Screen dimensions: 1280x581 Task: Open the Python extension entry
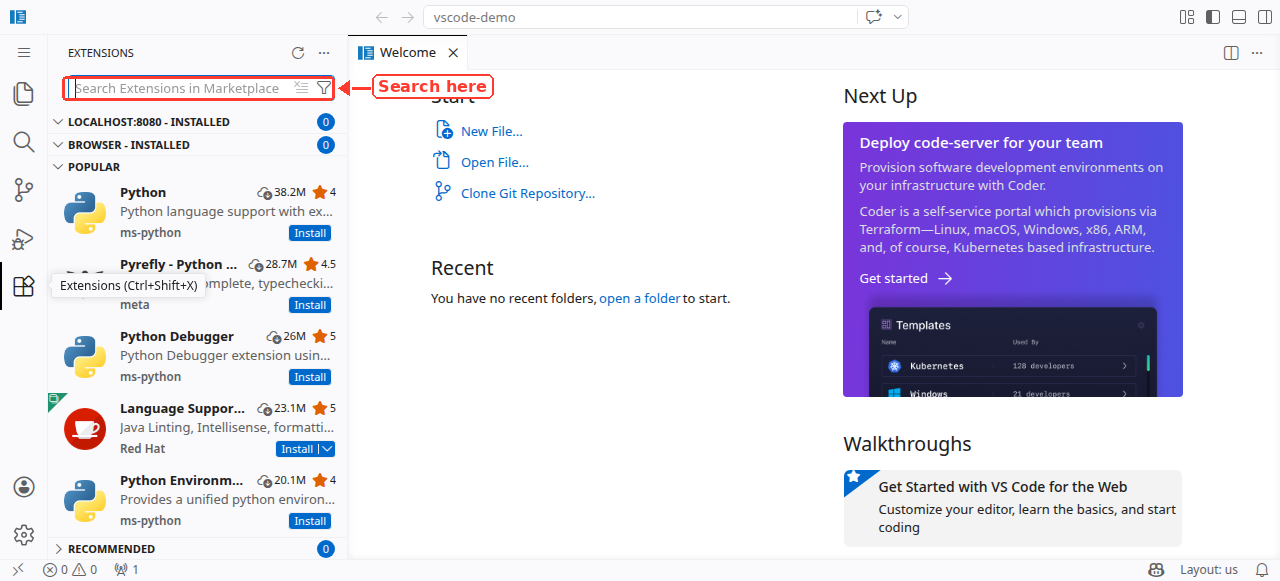pyautogui.click(x=198, y=213)
